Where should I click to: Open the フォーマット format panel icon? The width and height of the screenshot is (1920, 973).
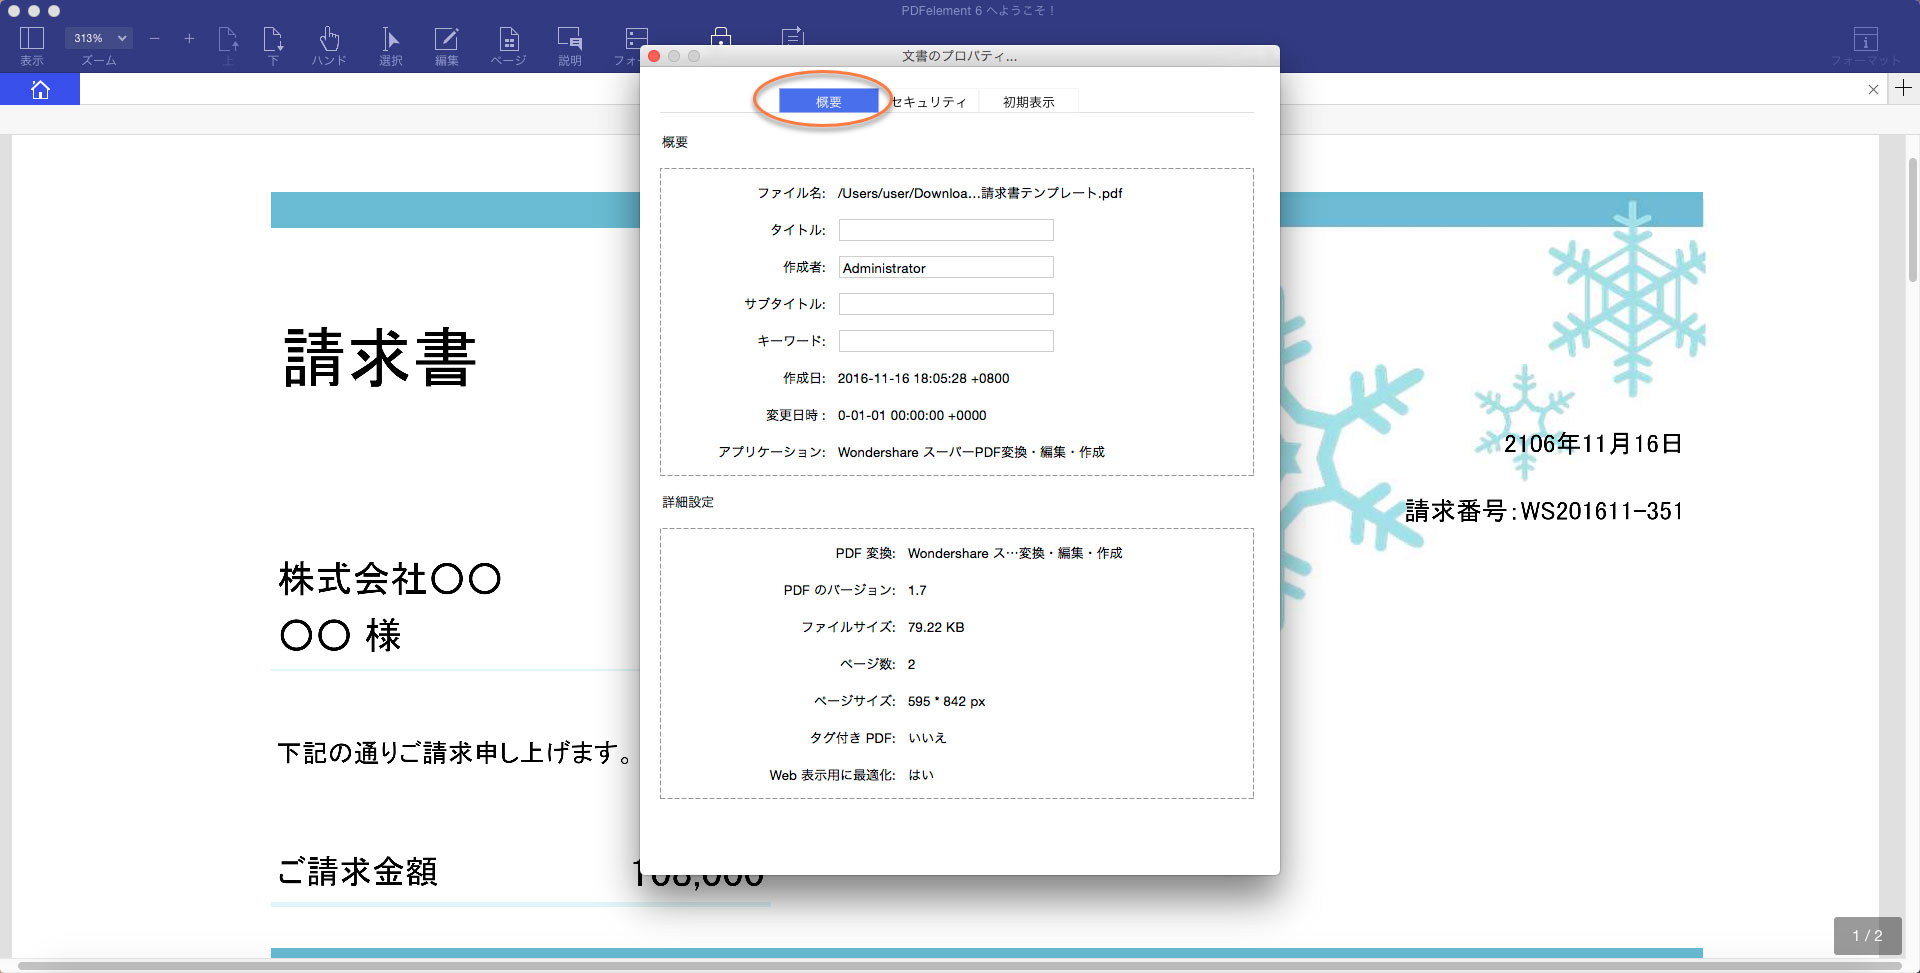click(x=1865, y=40)
